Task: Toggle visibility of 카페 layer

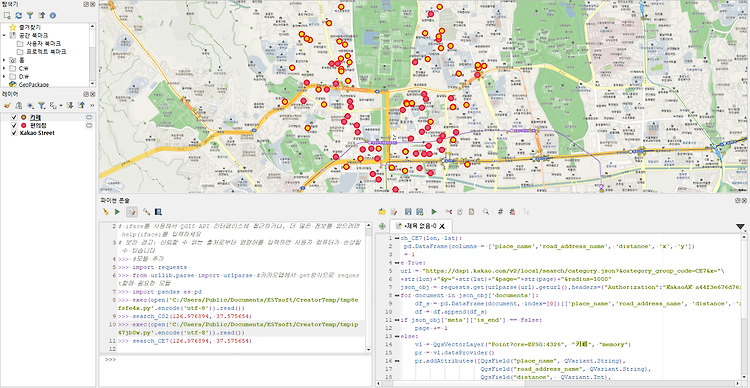Action: click(14, 117)
